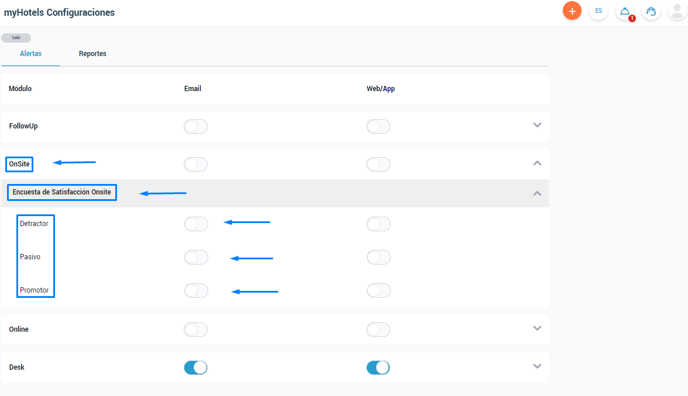
Task: Enable the Detractor Email alert toggle
Action: coord(196,224)
